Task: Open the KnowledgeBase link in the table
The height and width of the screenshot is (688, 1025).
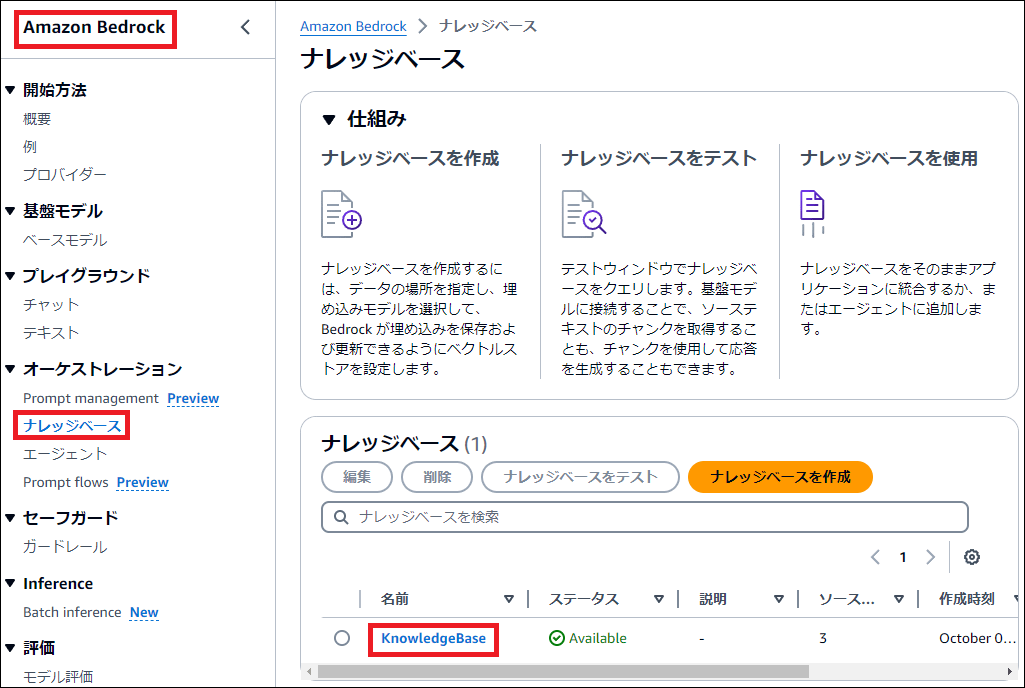Action: click(x=433, y=638)
